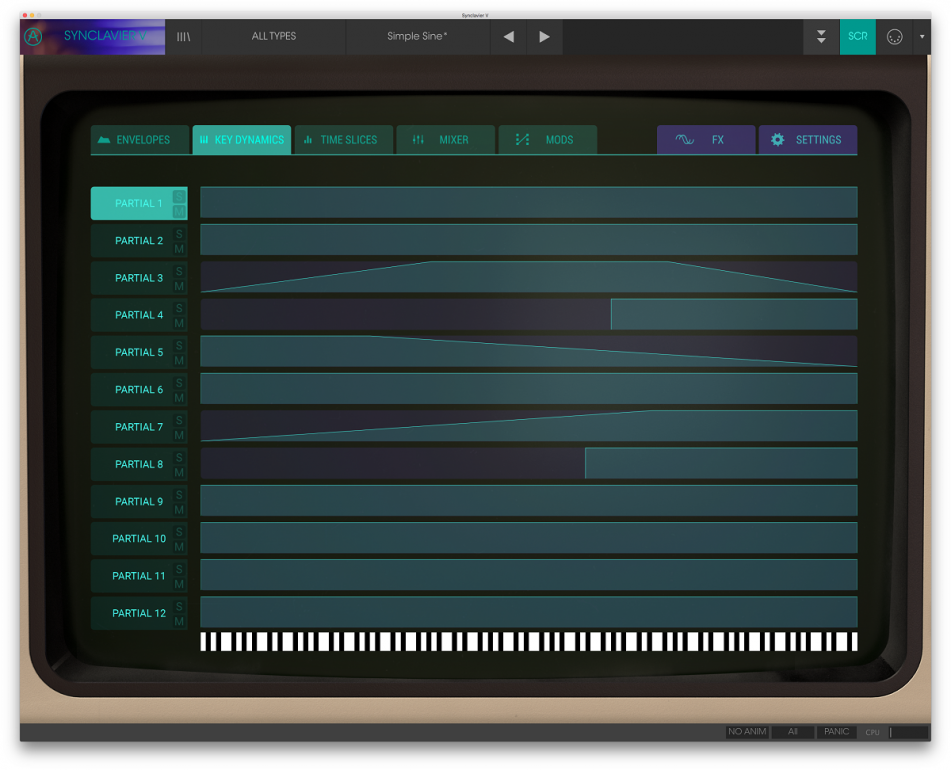Screen dimensions: 951x770
Task: Solo Partial 1 with its S toggle
Action: click(x=178, y=197)
